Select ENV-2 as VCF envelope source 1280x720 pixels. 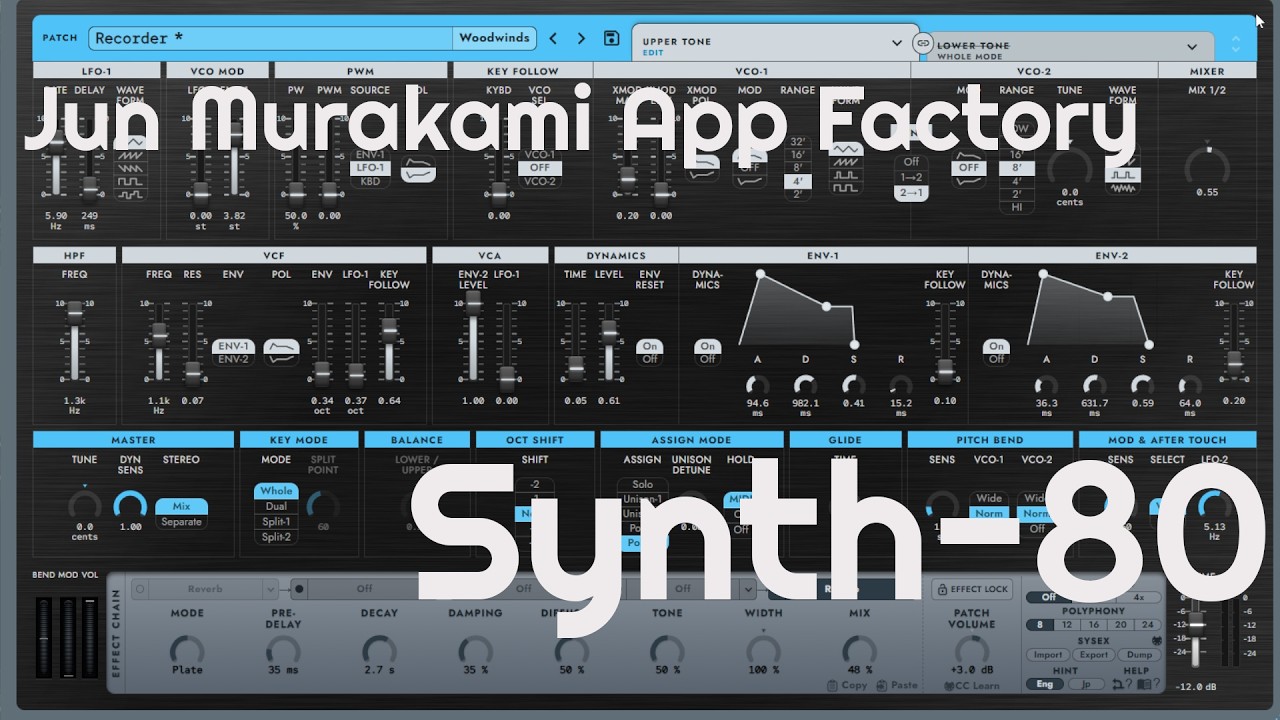233,359
